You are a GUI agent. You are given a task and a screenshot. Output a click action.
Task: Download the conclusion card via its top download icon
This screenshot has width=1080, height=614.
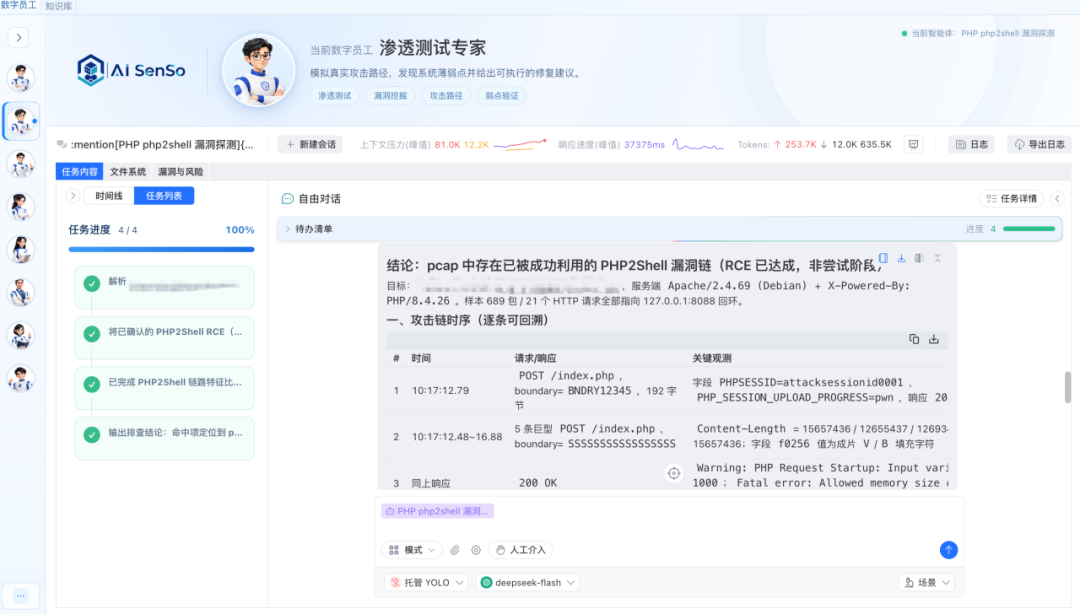901,258
